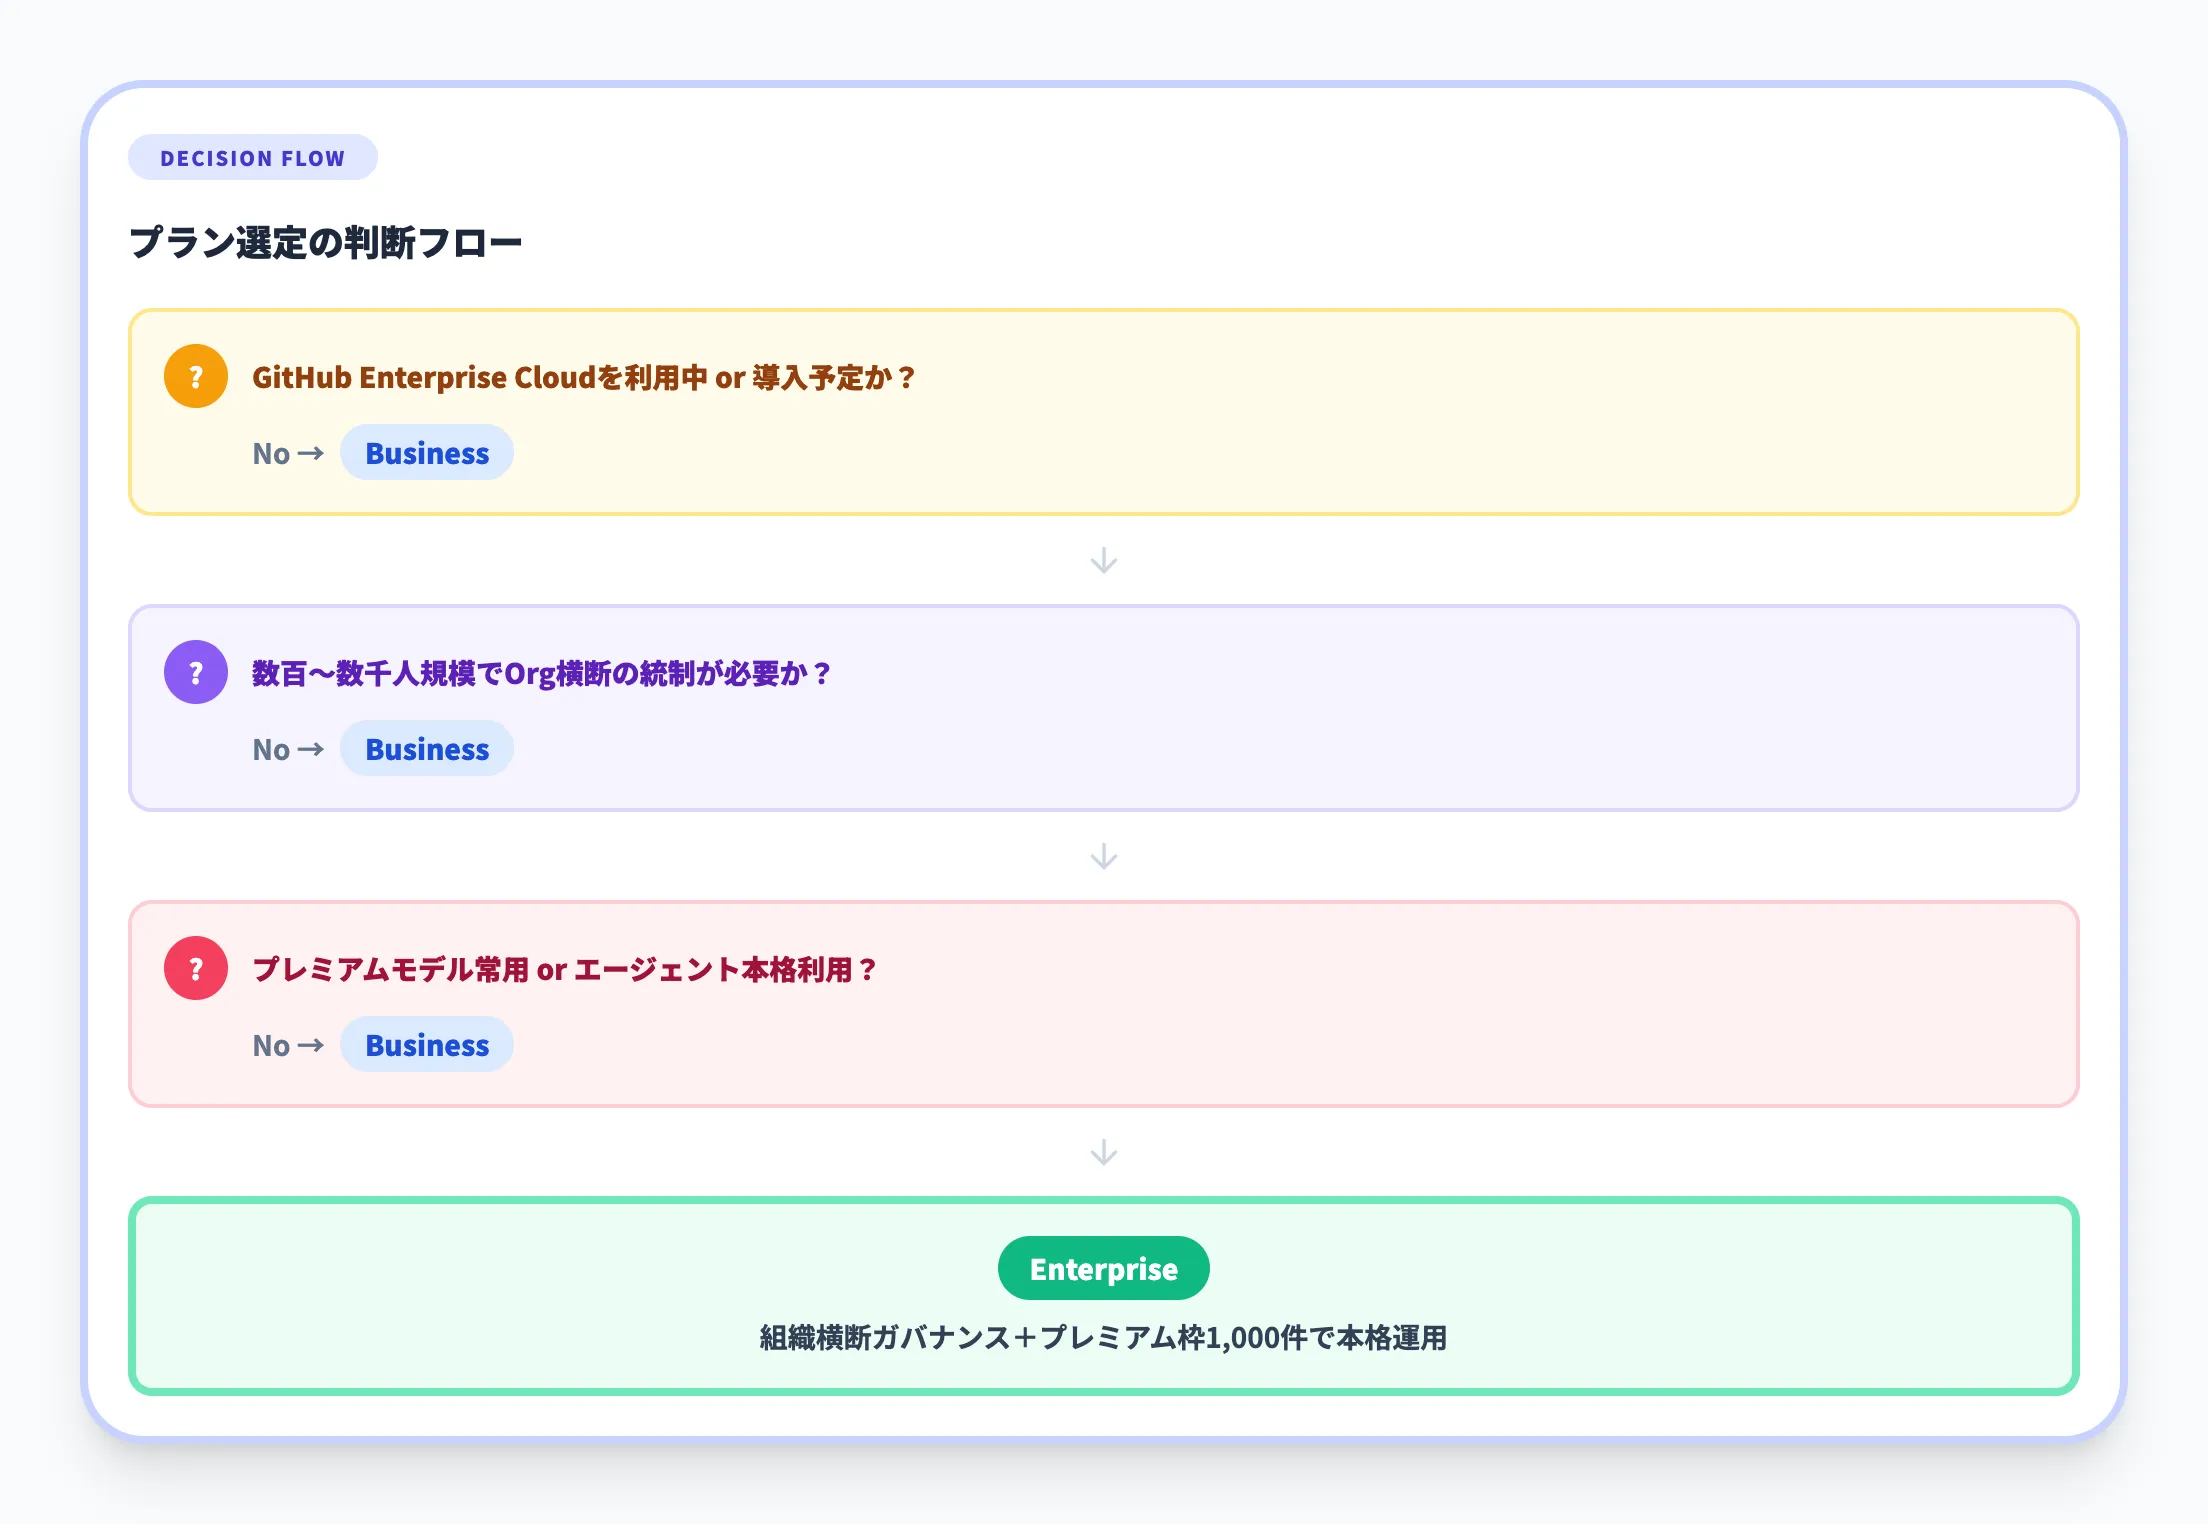Click the orange question mark icon
The image size is (2208, 1524).
[194, 377]
